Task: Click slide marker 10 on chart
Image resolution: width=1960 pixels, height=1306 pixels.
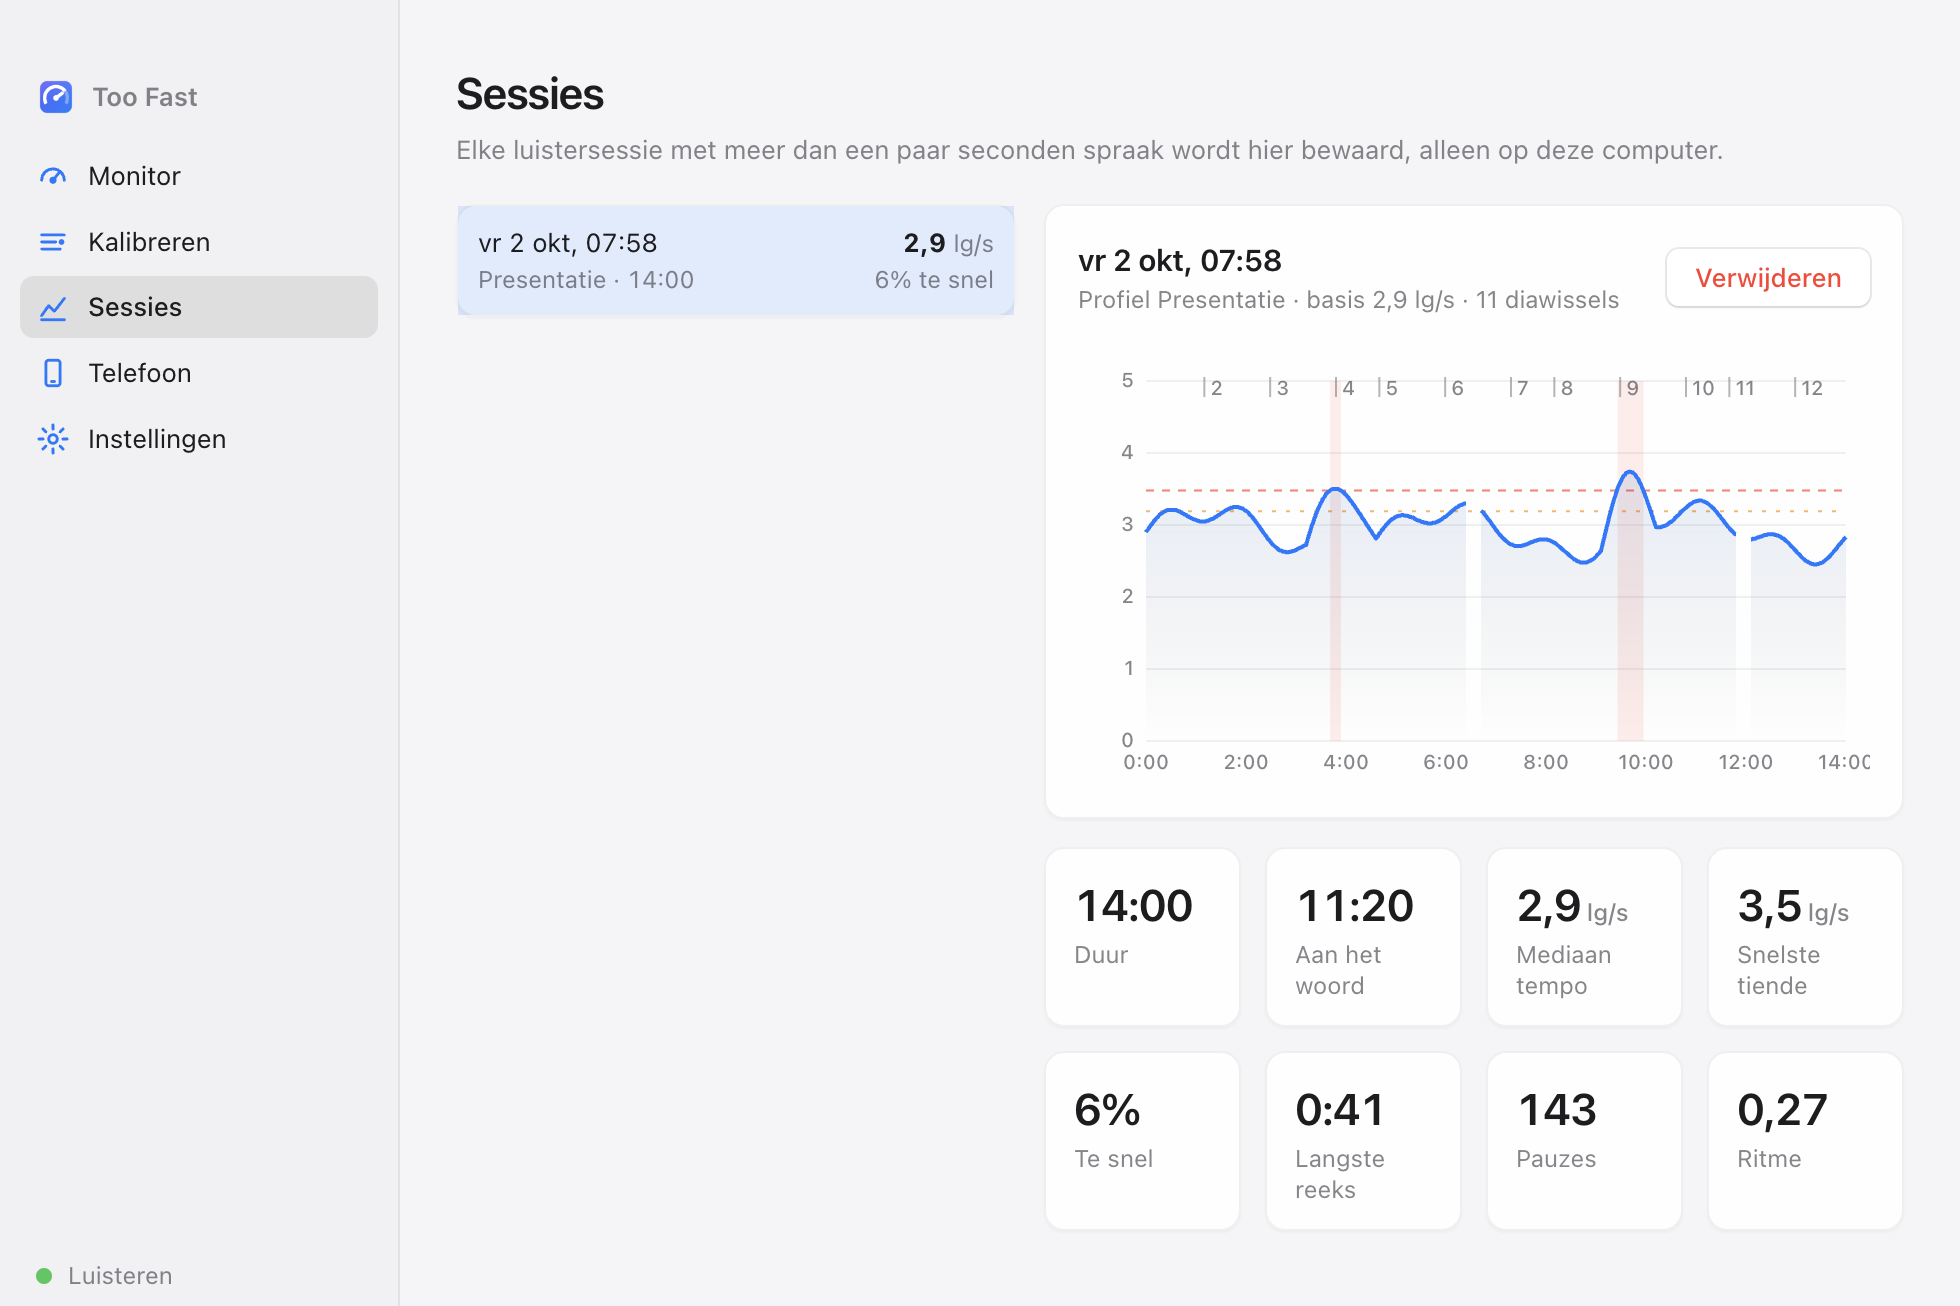Action: coord(1699,388)
